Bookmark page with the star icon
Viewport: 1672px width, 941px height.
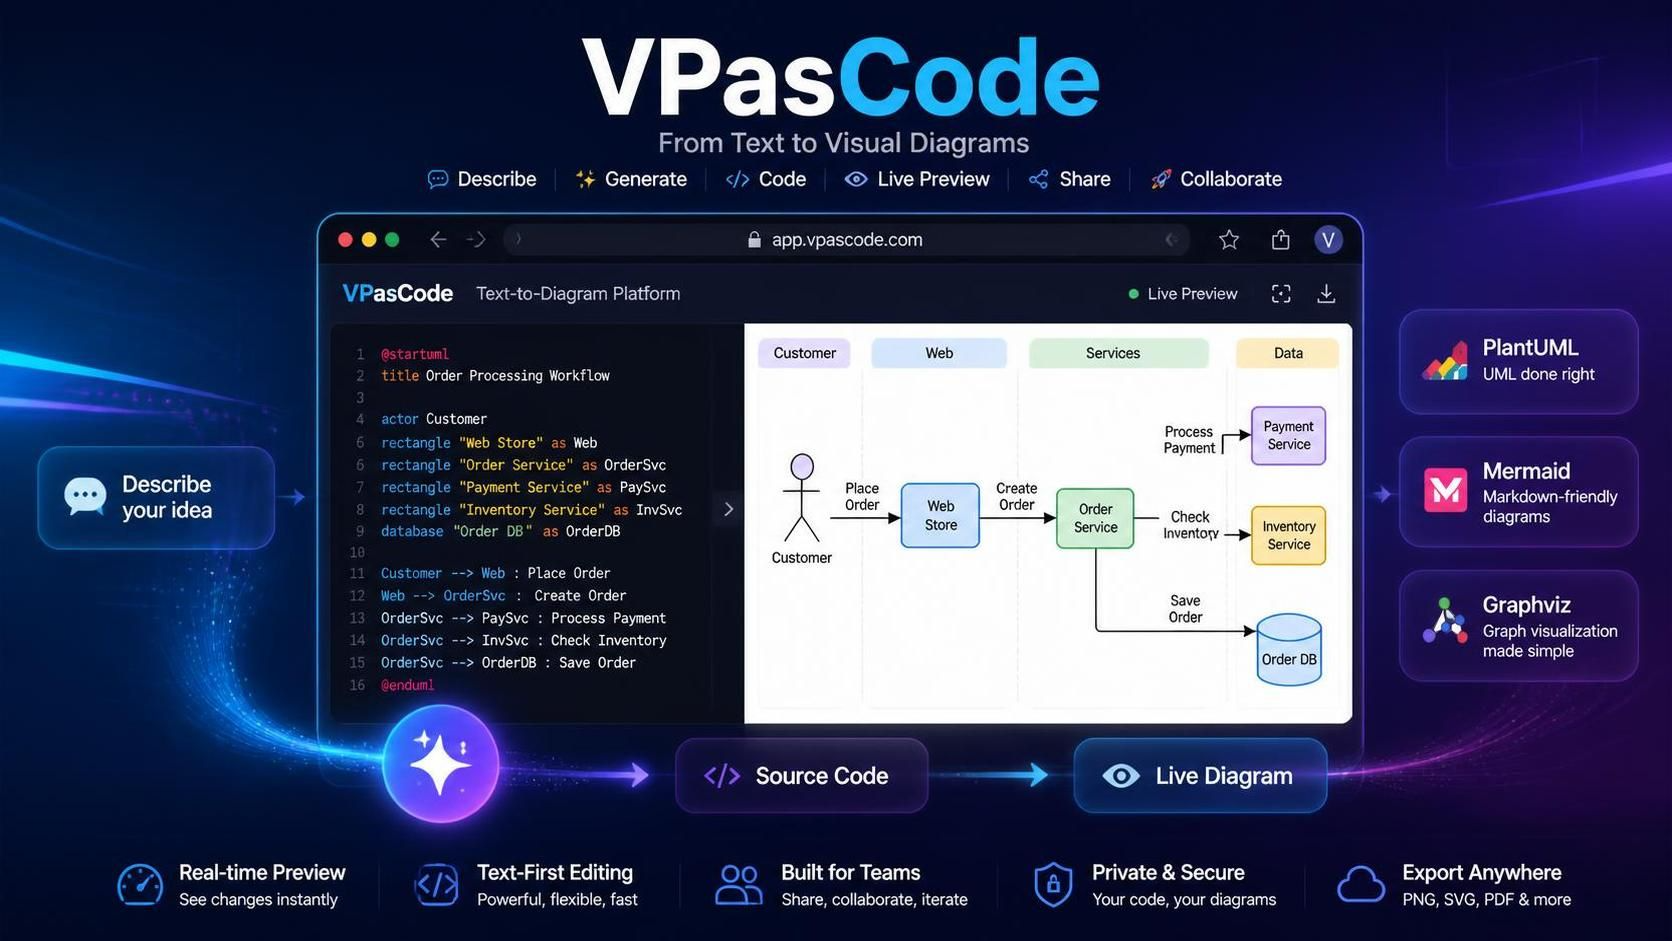point(1229,239)
